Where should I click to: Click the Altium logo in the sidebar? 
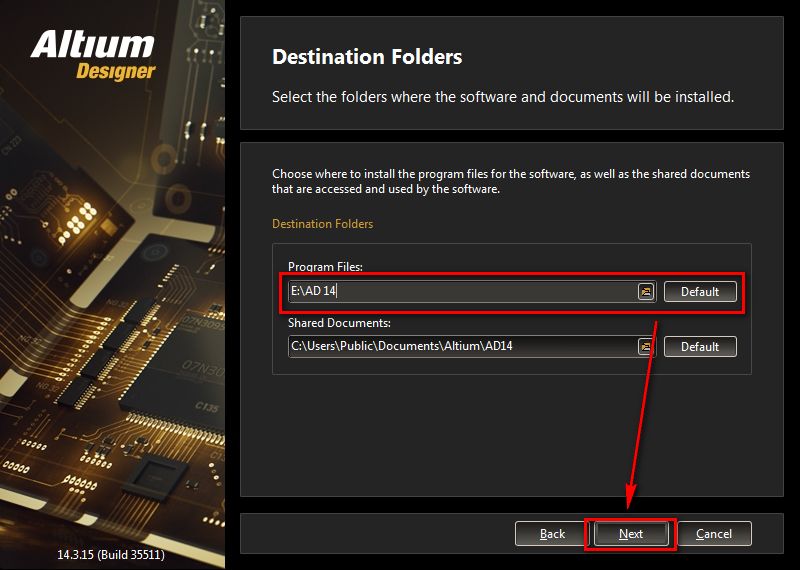92,45
